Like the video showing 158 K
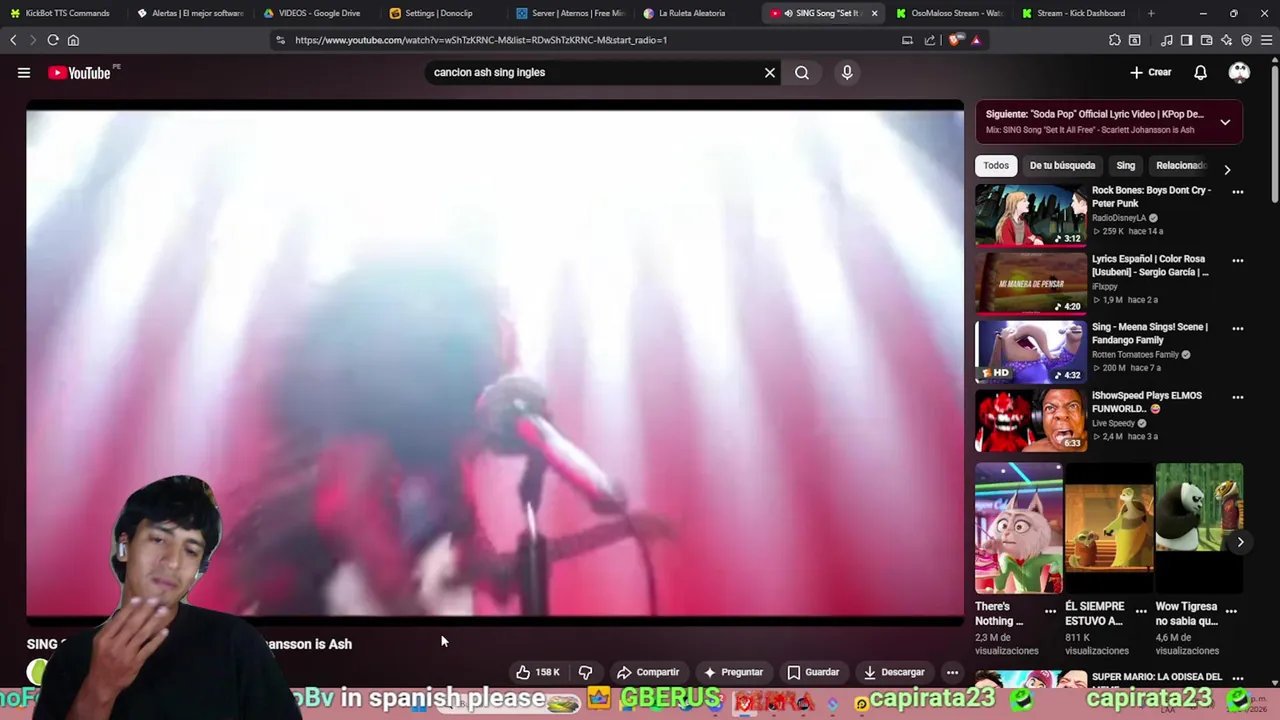This screenshot has width=1280, height=720. pyautogui.click(x=538, y=672)
